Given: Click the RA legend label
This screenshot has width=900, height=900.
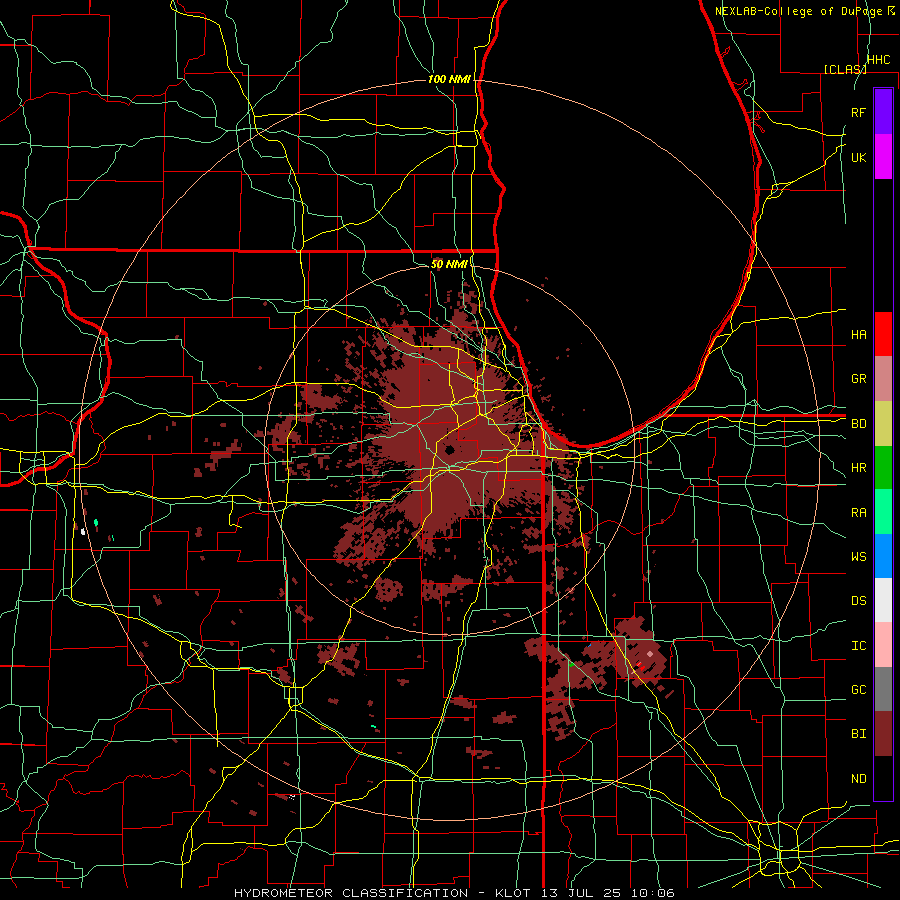Looking at the screenshot, I should 858,513.
